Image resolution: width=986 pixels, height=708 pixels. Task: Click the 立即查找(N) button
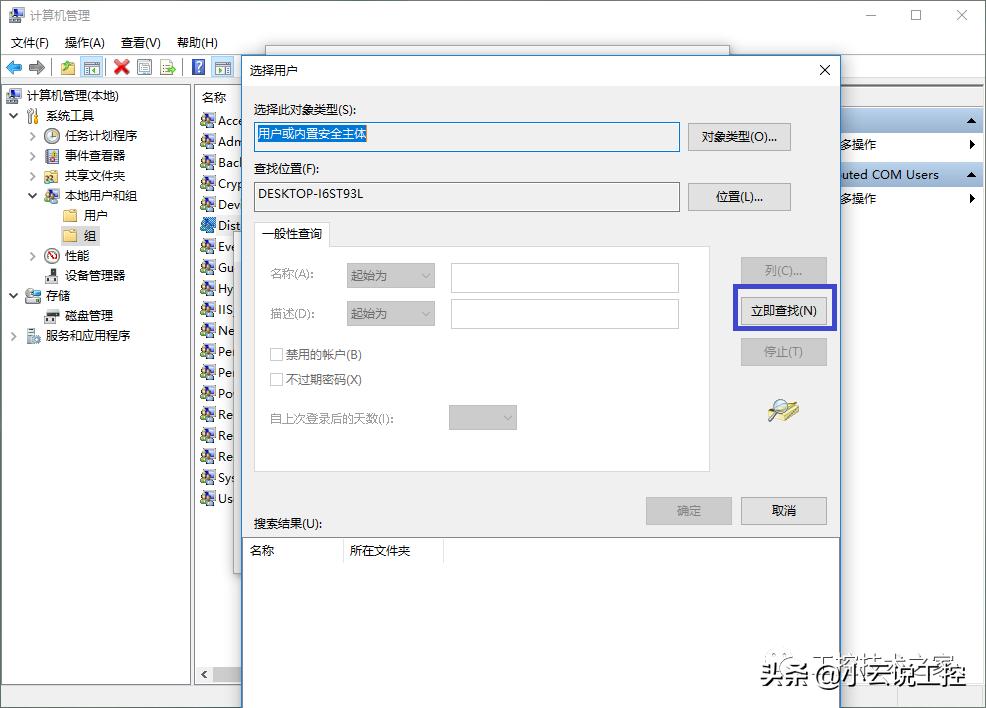(x=784, y=311)
